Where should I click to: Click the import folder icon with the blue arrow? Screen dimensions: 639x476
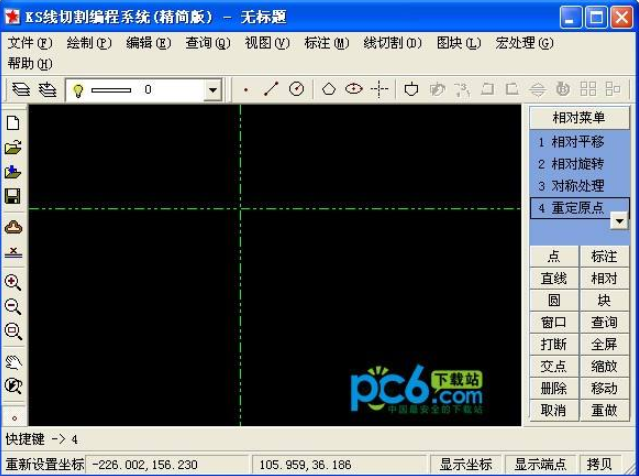[13, 172]
